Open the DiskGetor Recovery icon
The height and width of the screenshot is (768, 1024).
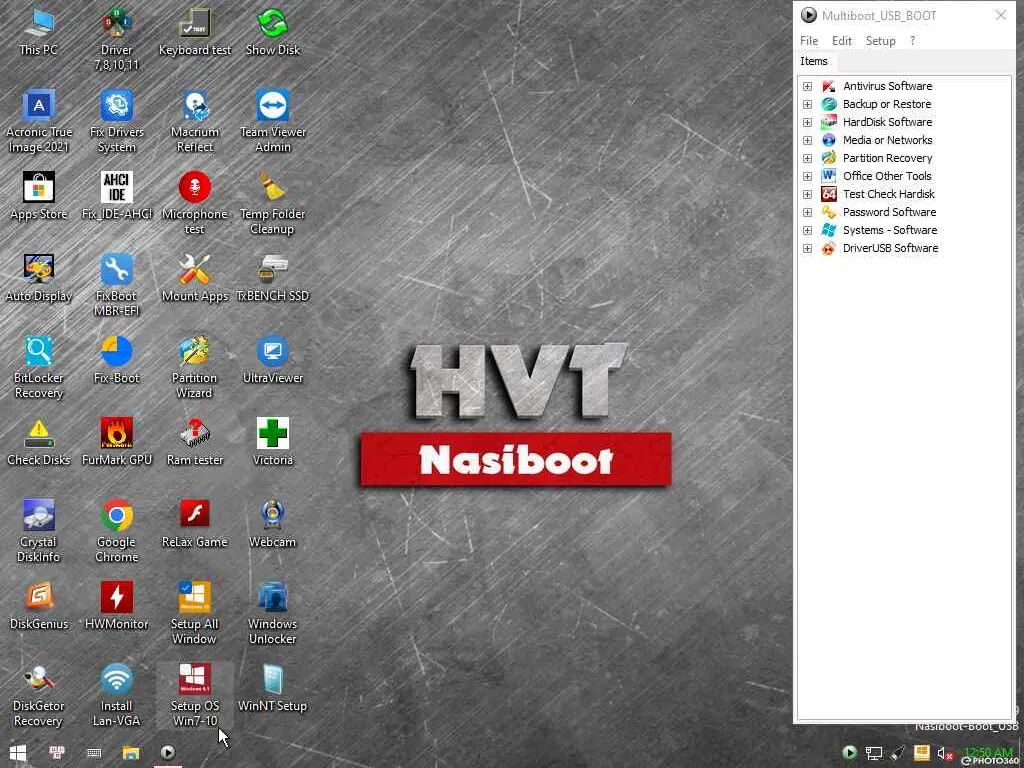(39, 696)
